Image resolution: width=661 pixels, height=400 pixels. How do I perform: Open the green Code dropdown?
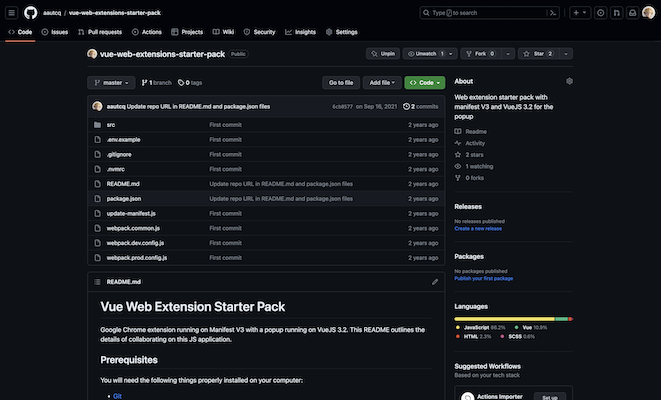click(425, 83)
